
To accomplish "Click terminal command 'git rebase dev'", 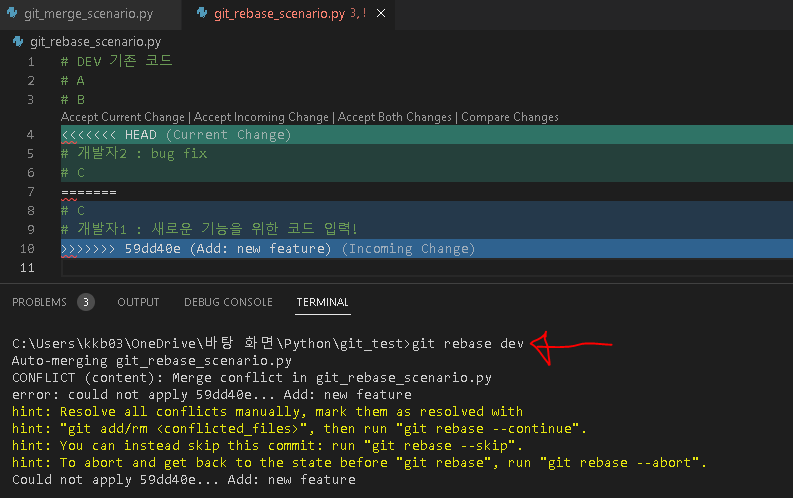I will [468, 344].
